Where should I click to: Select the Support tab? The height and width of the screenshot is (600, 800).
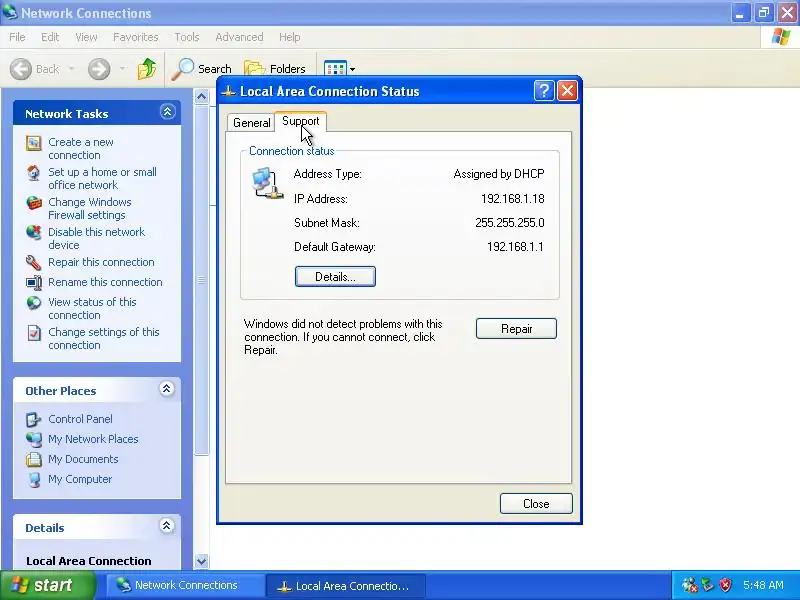[301, 121]
